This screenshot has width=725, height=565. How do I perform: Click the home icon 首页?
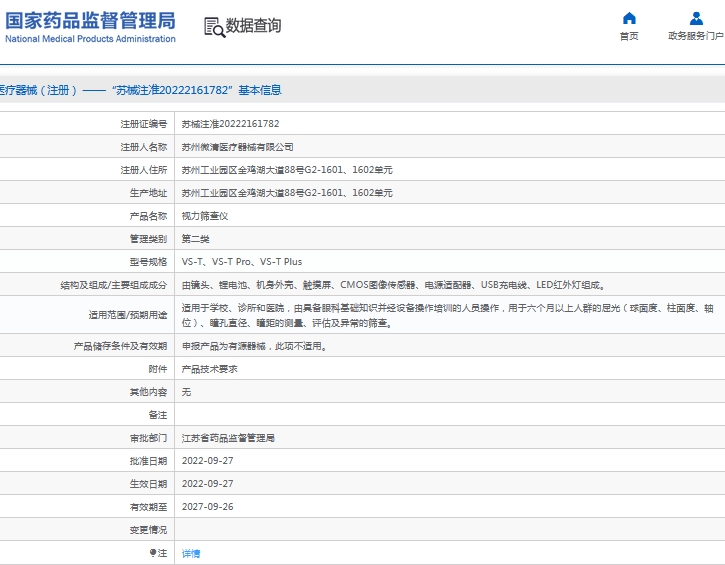(x=629, y=18)
